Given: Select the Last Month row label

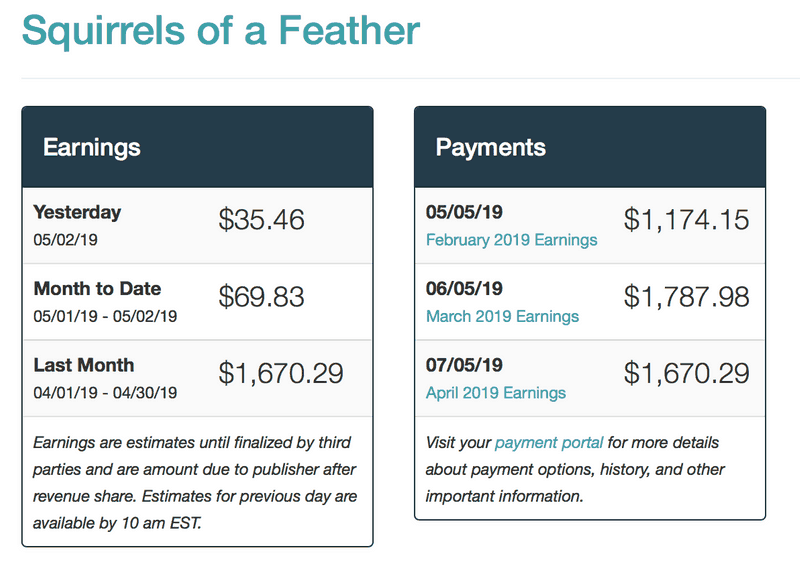Looking at the screenshot, I should coord(84,365).
